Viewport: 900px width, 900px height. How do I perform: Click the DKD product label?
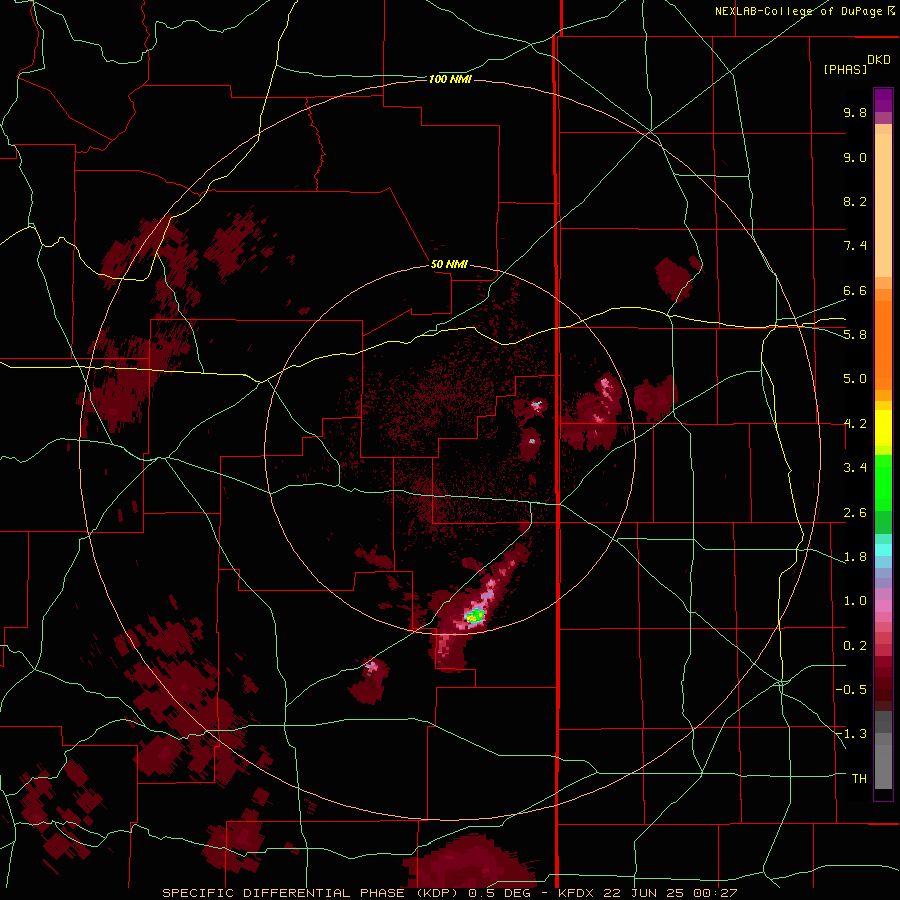[879, 60]
